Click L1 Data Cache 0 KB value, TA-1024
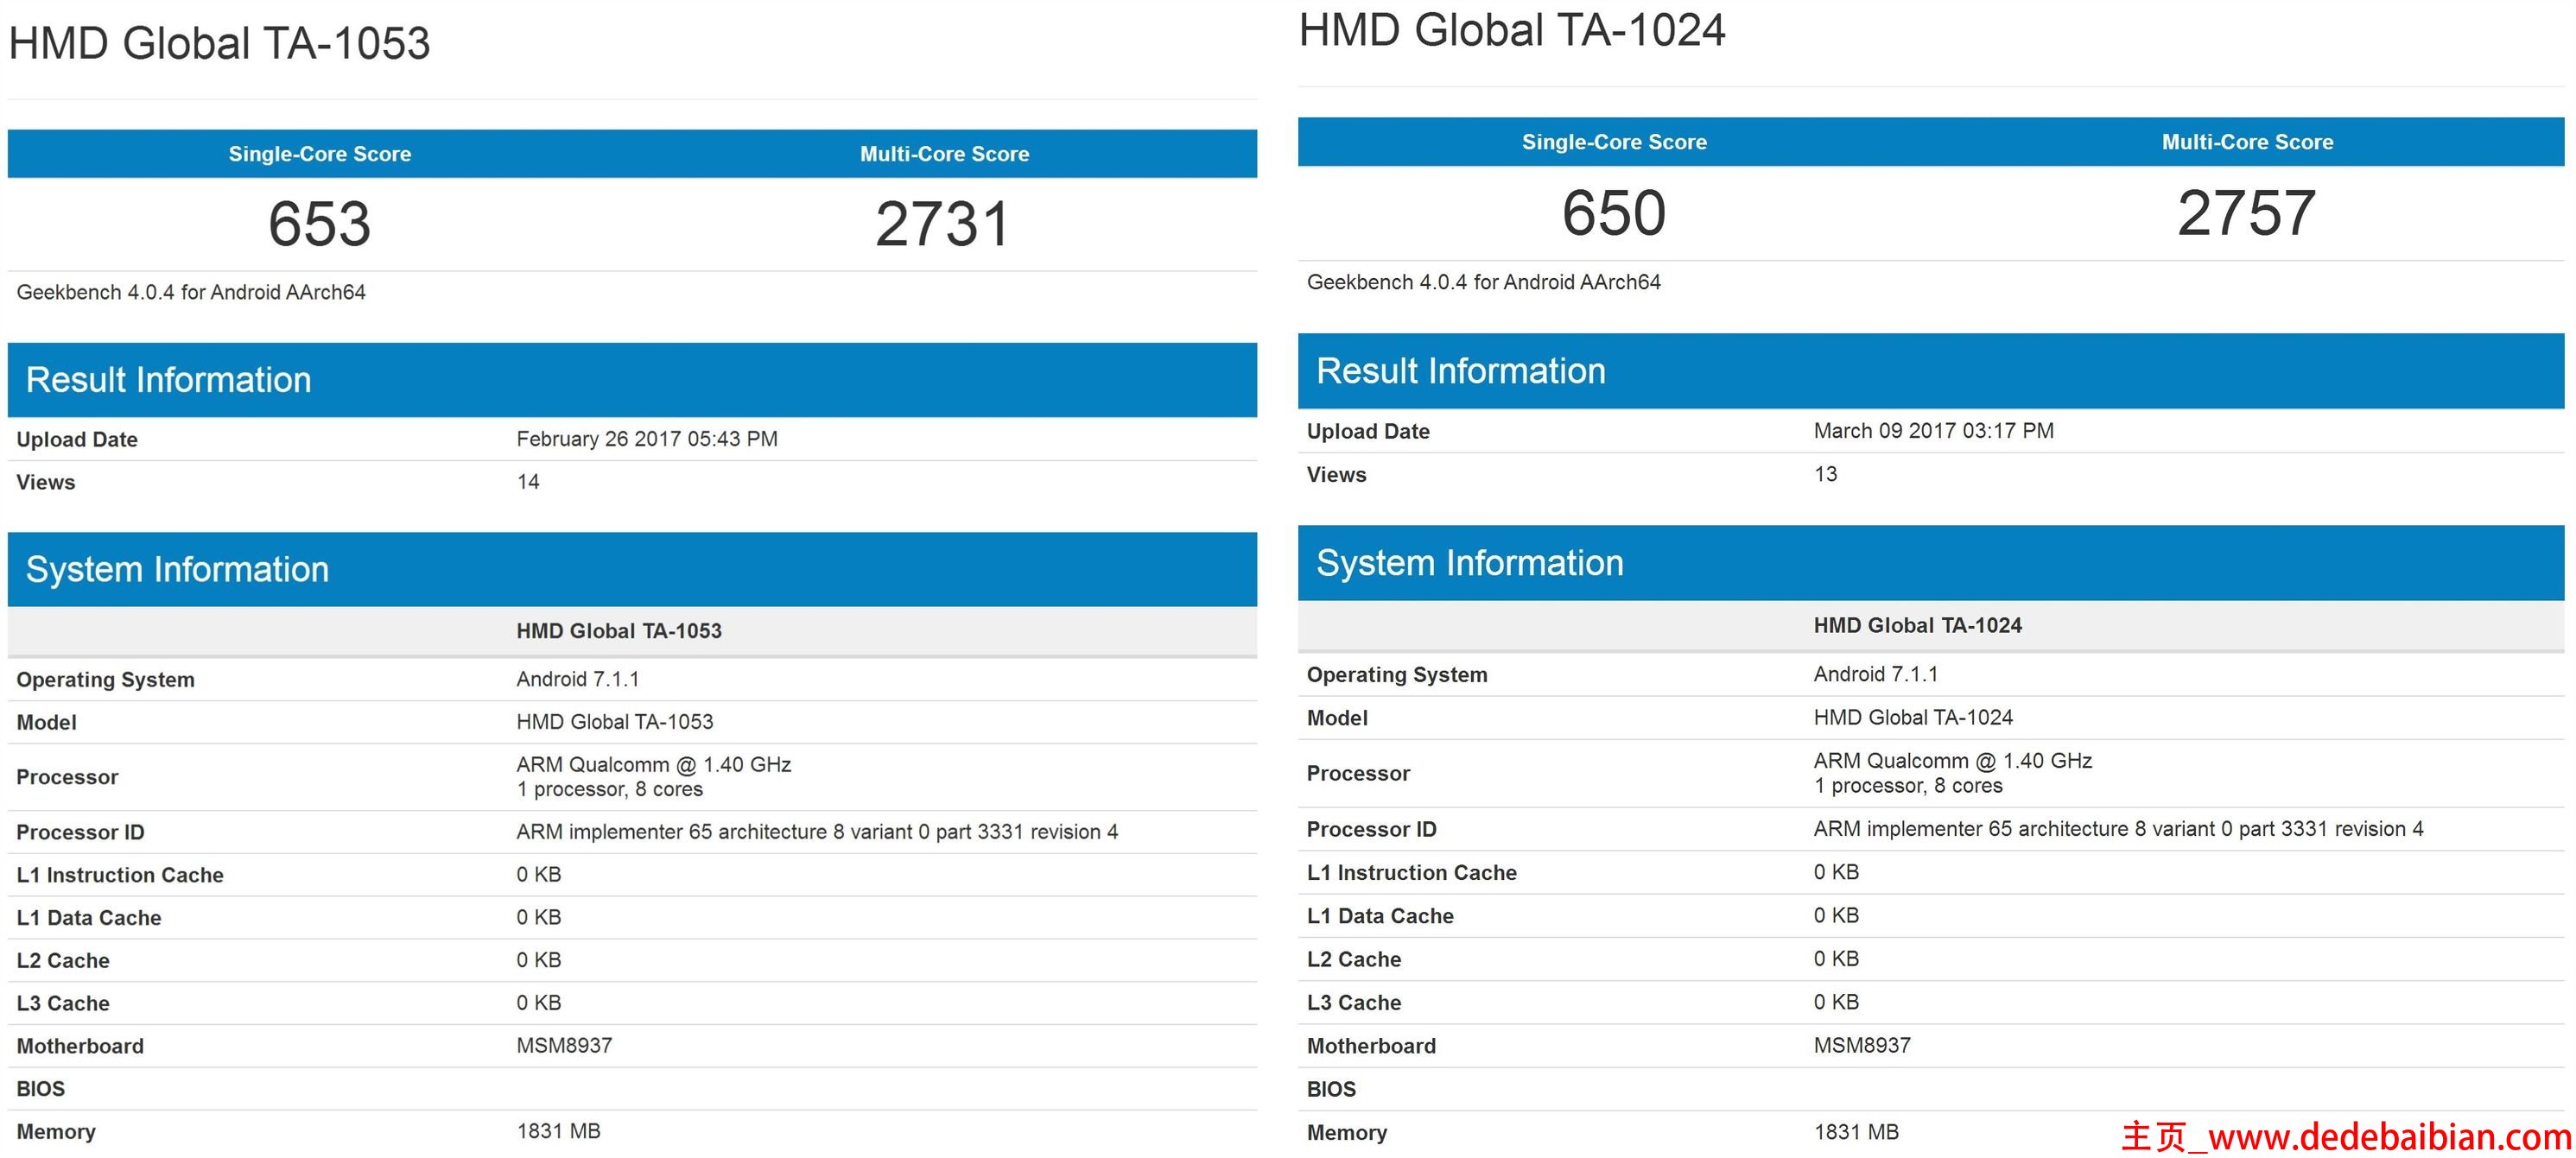 point(1837,915)
